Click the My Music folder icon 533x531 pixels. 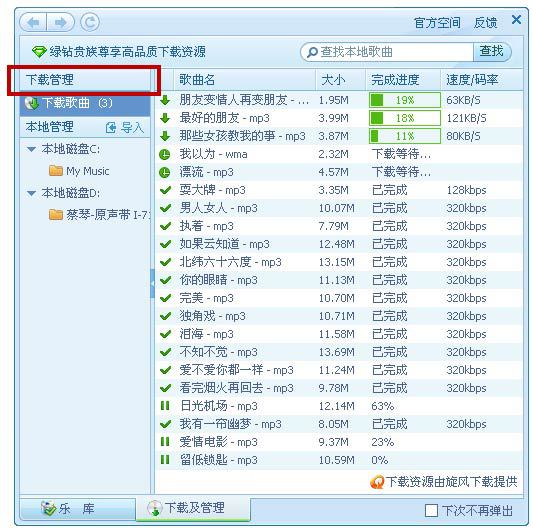click(x=56, y=171)
